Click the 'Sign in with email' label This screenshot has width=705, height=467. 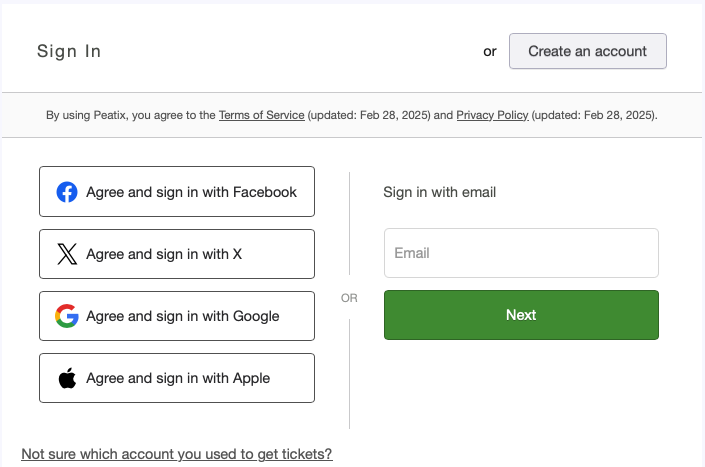(440, 192)
